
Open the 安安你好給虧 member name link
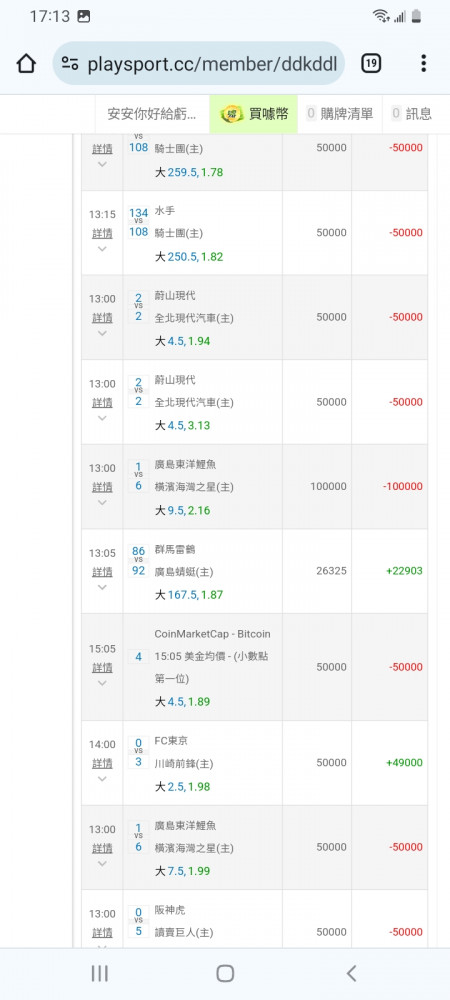[152, 114]
